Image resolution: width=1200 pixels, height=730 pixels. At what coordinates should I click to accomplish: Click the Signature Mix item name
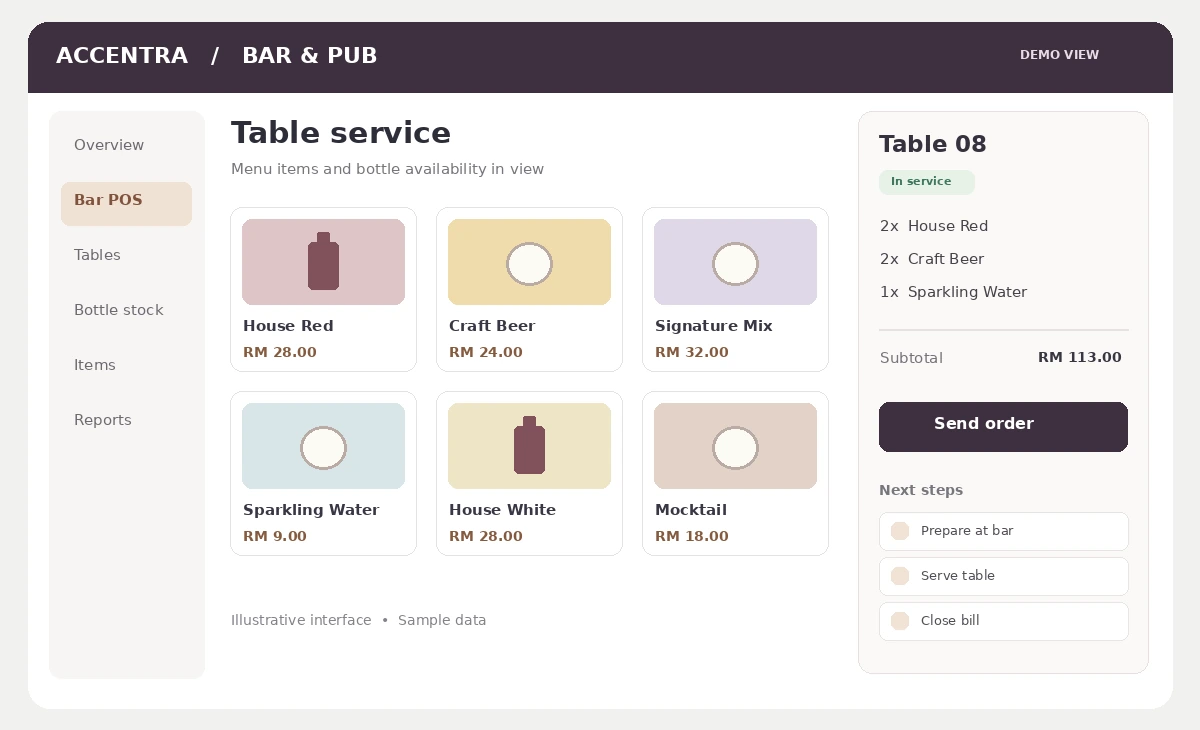[714, 326]
